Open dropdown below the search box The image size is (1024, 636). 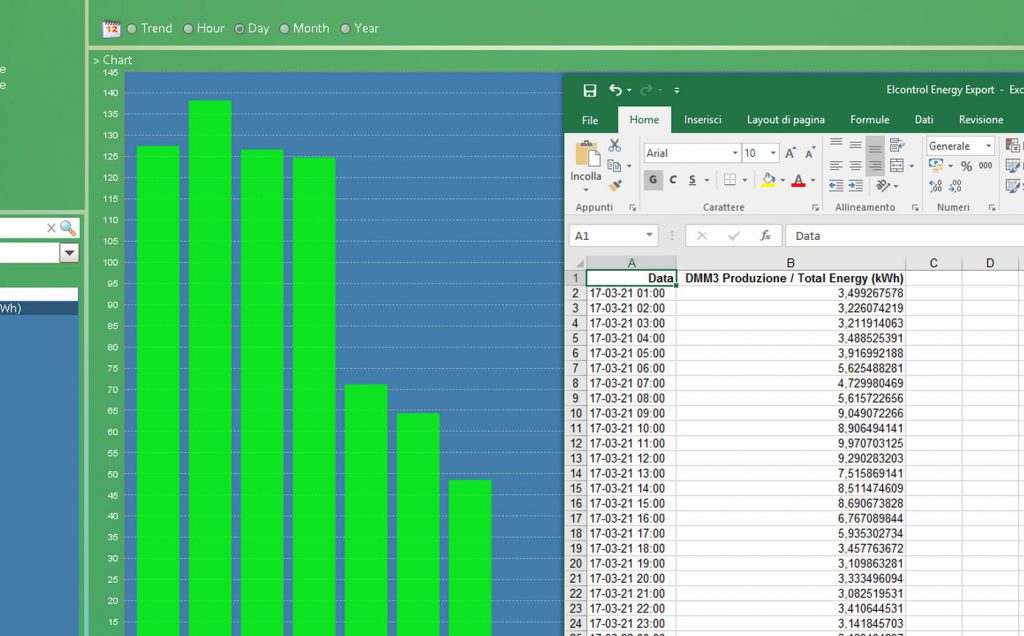click(x=69, y=253)
